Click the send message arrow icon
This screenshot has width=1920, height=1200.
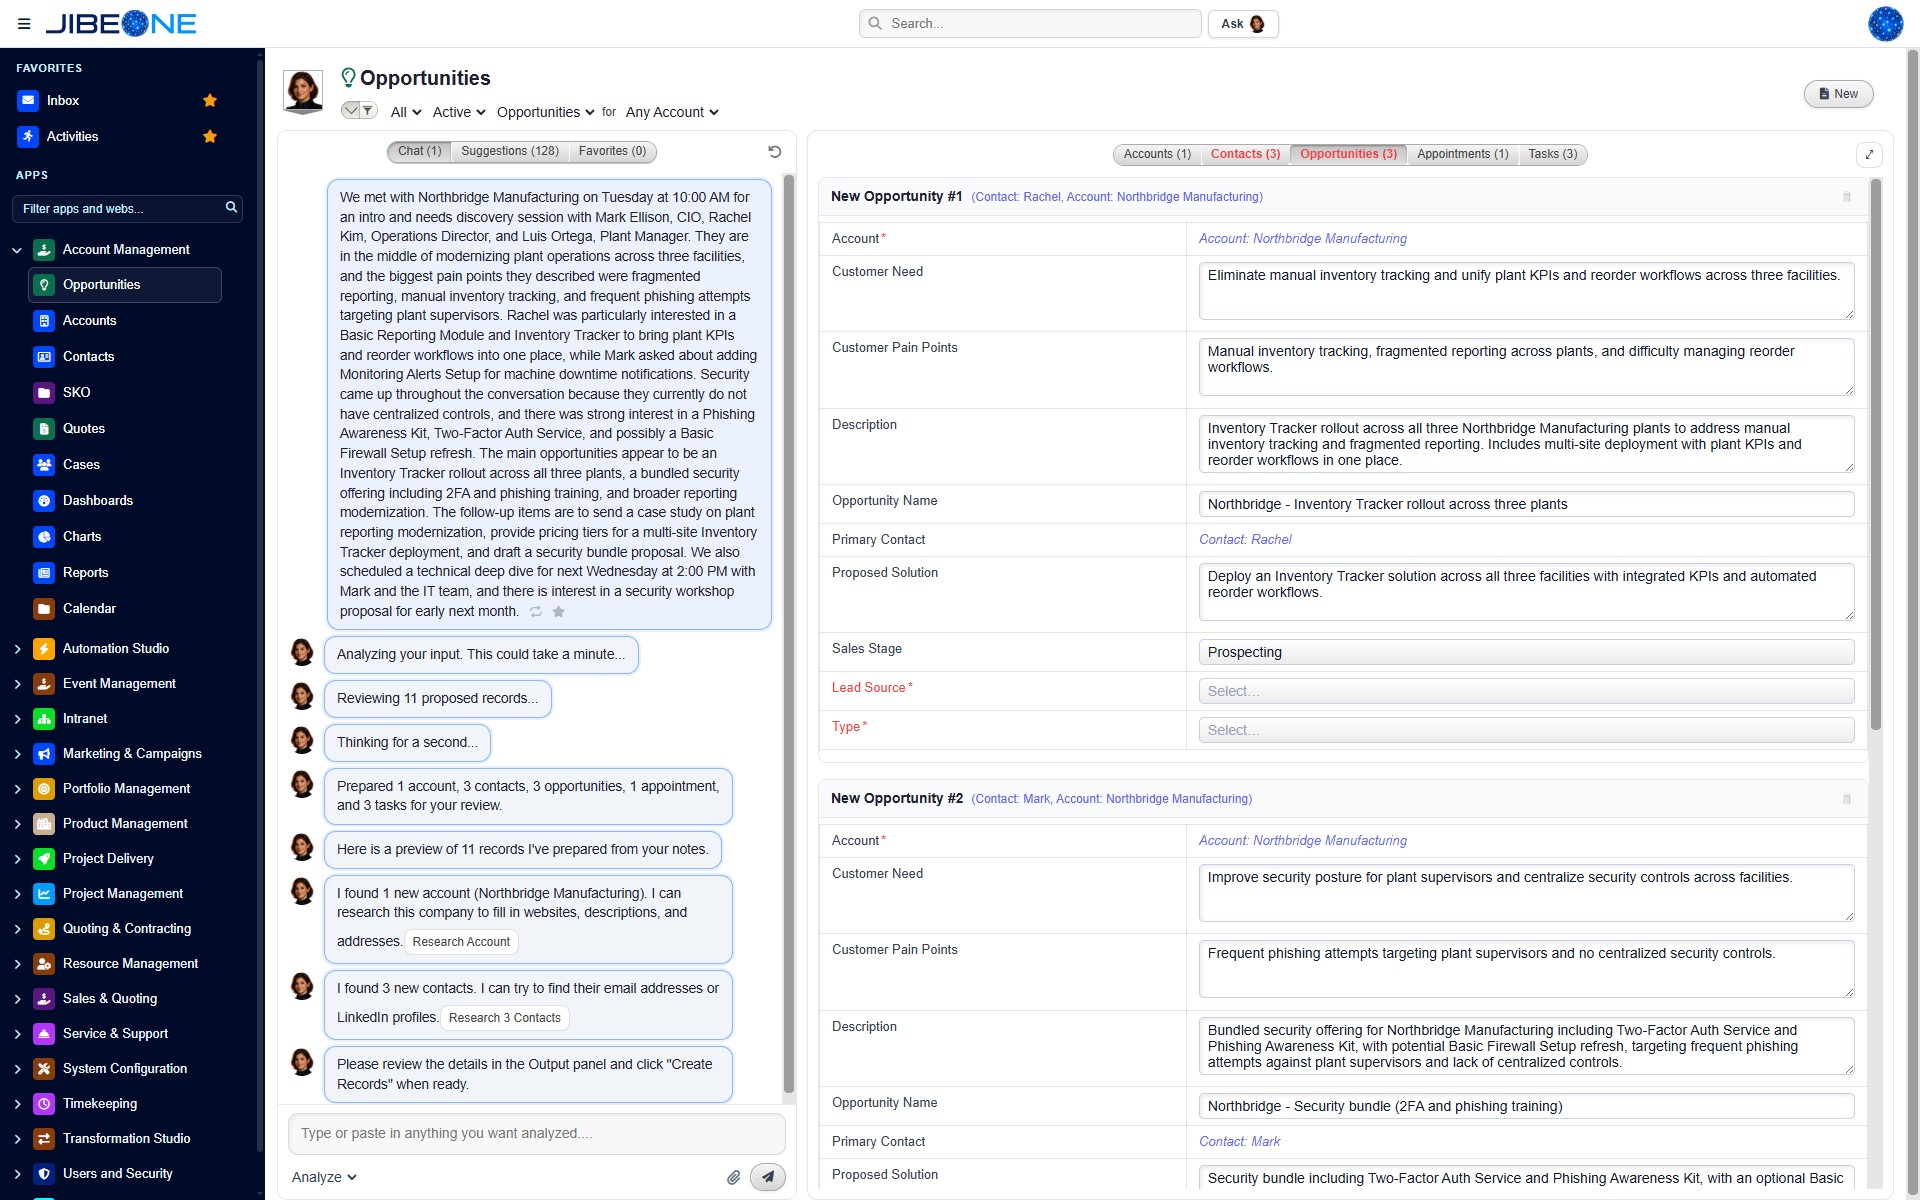pyautogui.click(x=767, y=1177)
